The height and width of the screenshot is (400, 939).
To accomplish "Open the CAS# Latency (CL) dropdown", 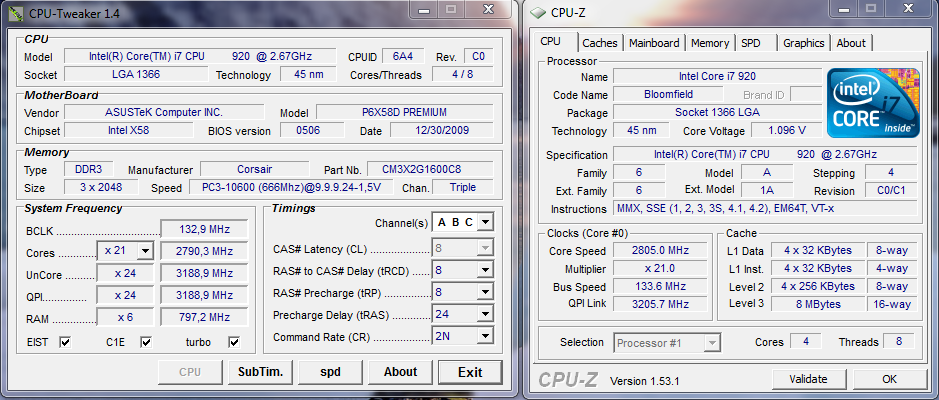I will click(x=486, y=247).
